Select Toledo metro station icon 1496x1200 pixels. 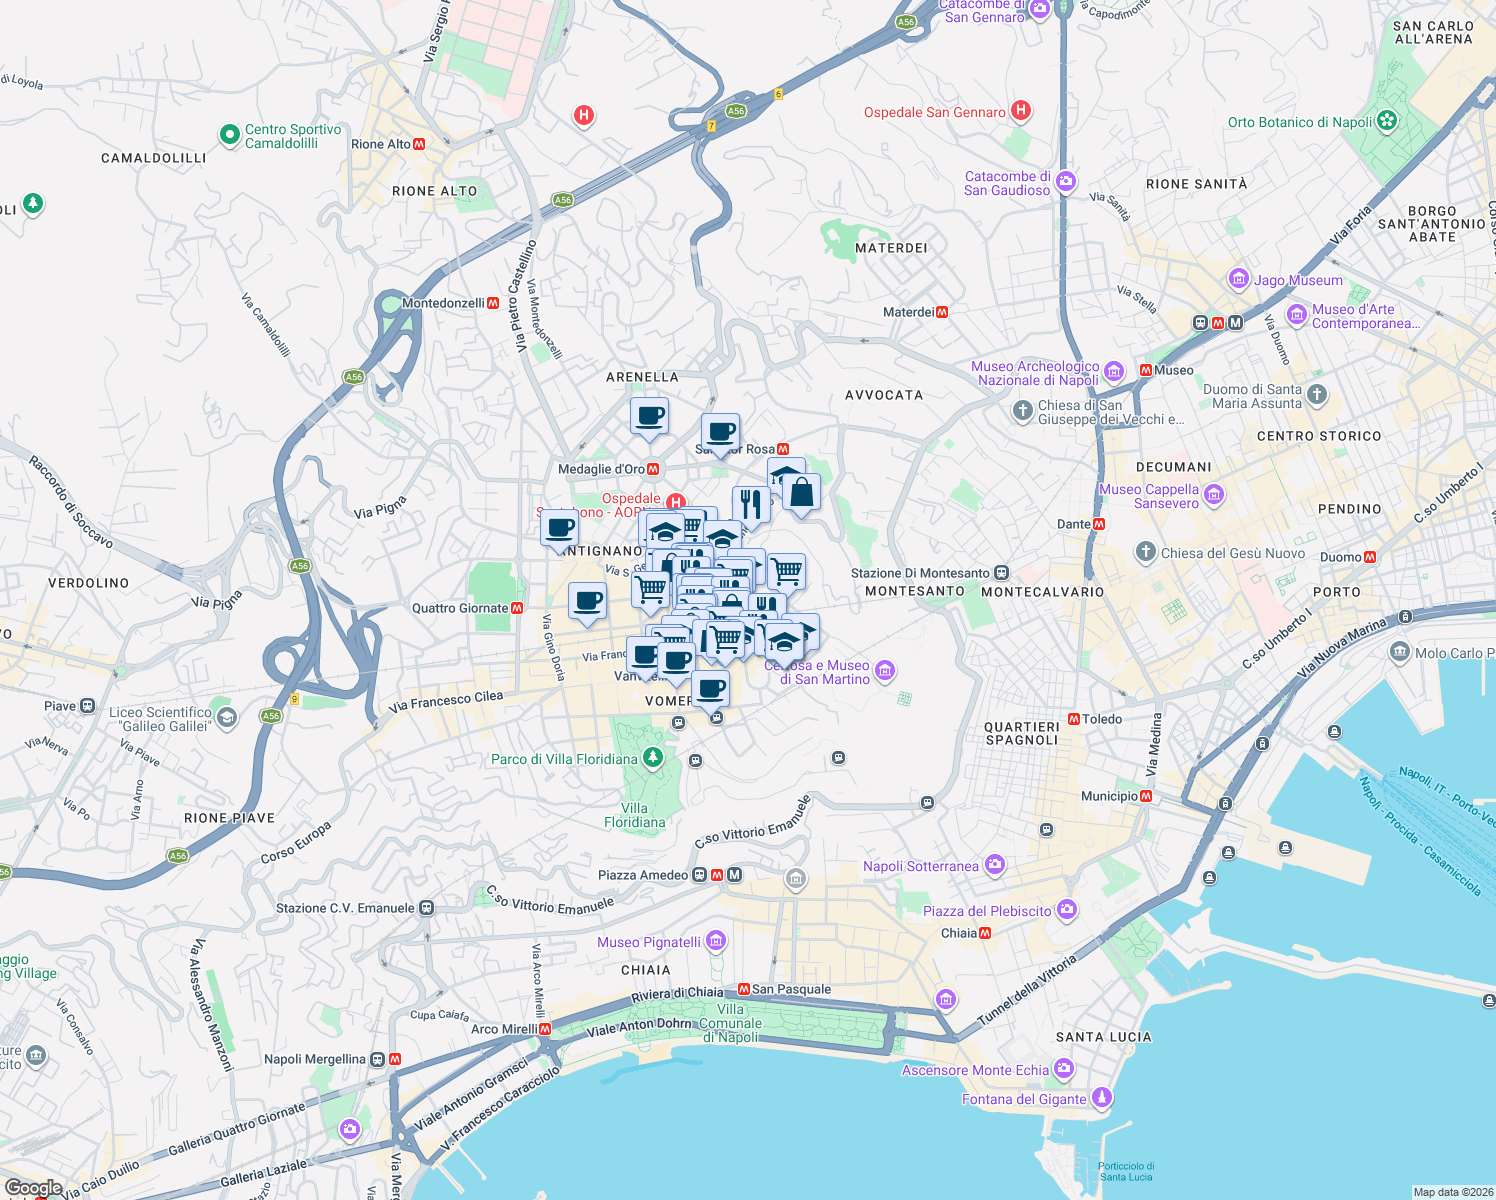[x=1074, y=719]
